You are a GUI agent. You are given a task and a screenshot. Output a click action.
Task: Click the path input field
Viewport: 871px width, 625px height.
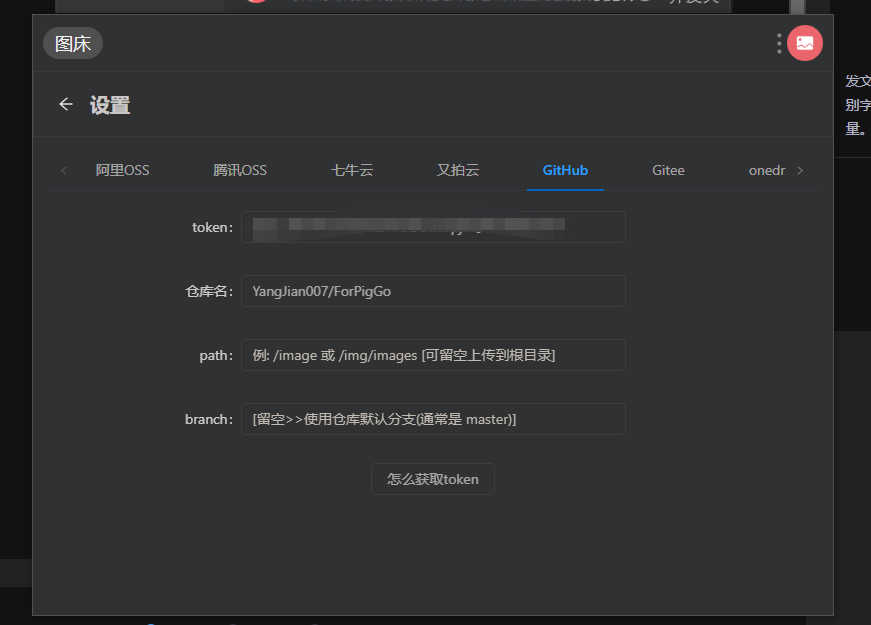click(433, 355)
